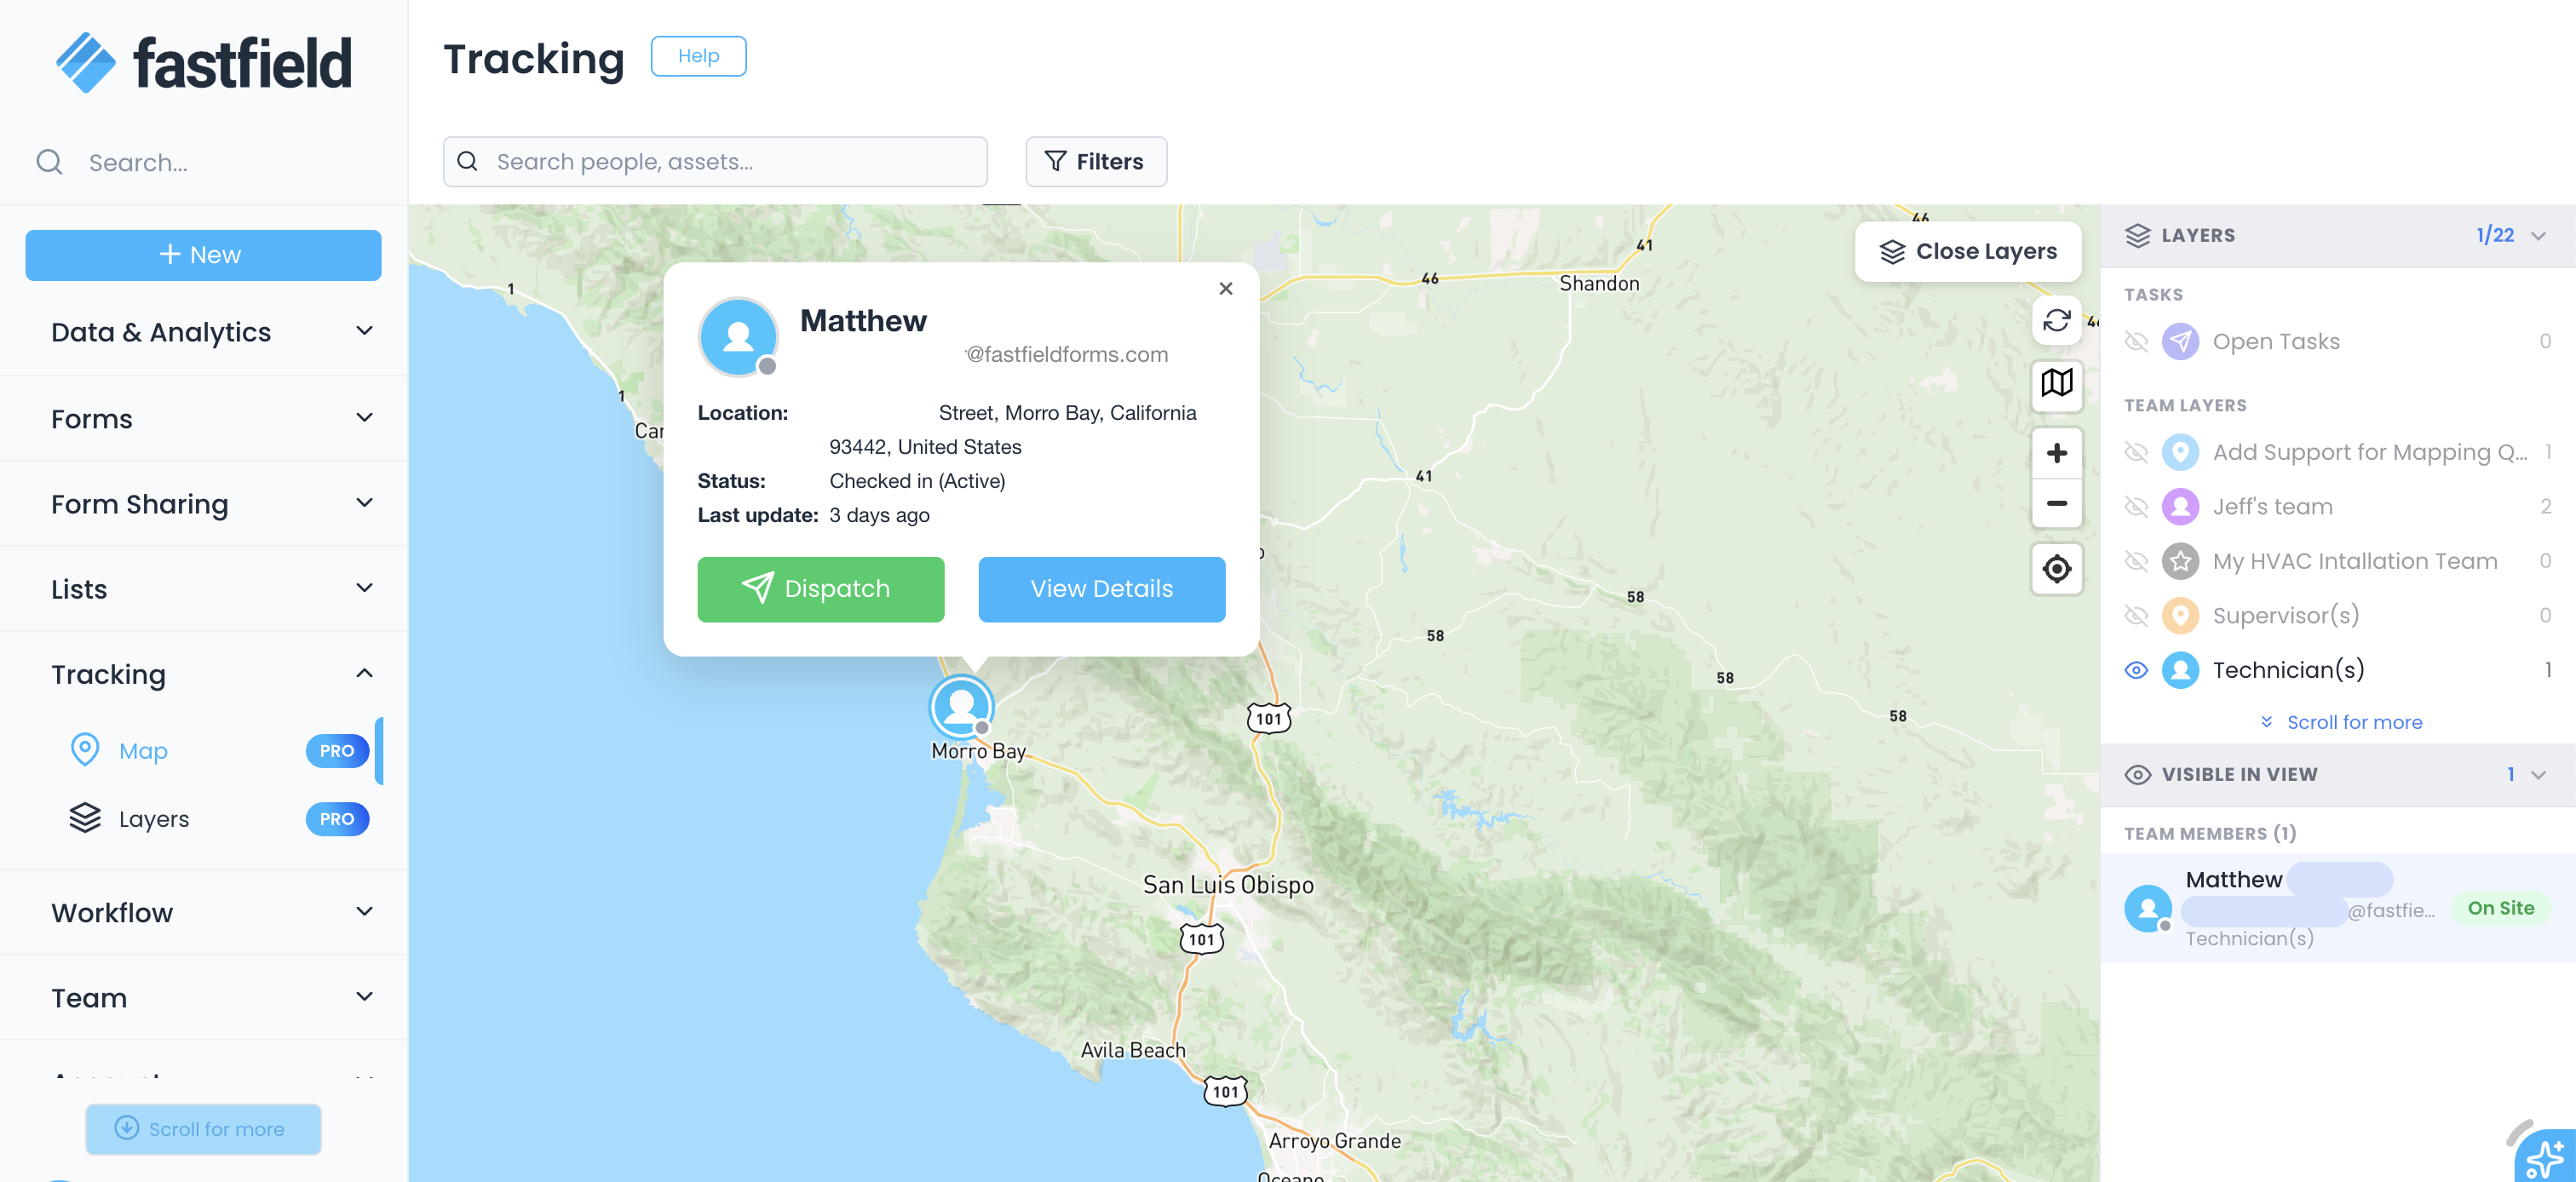Open the AI sparkle assistant icon
This screenshot has height=1182, width=2576.
(x=2544, y=1158)
